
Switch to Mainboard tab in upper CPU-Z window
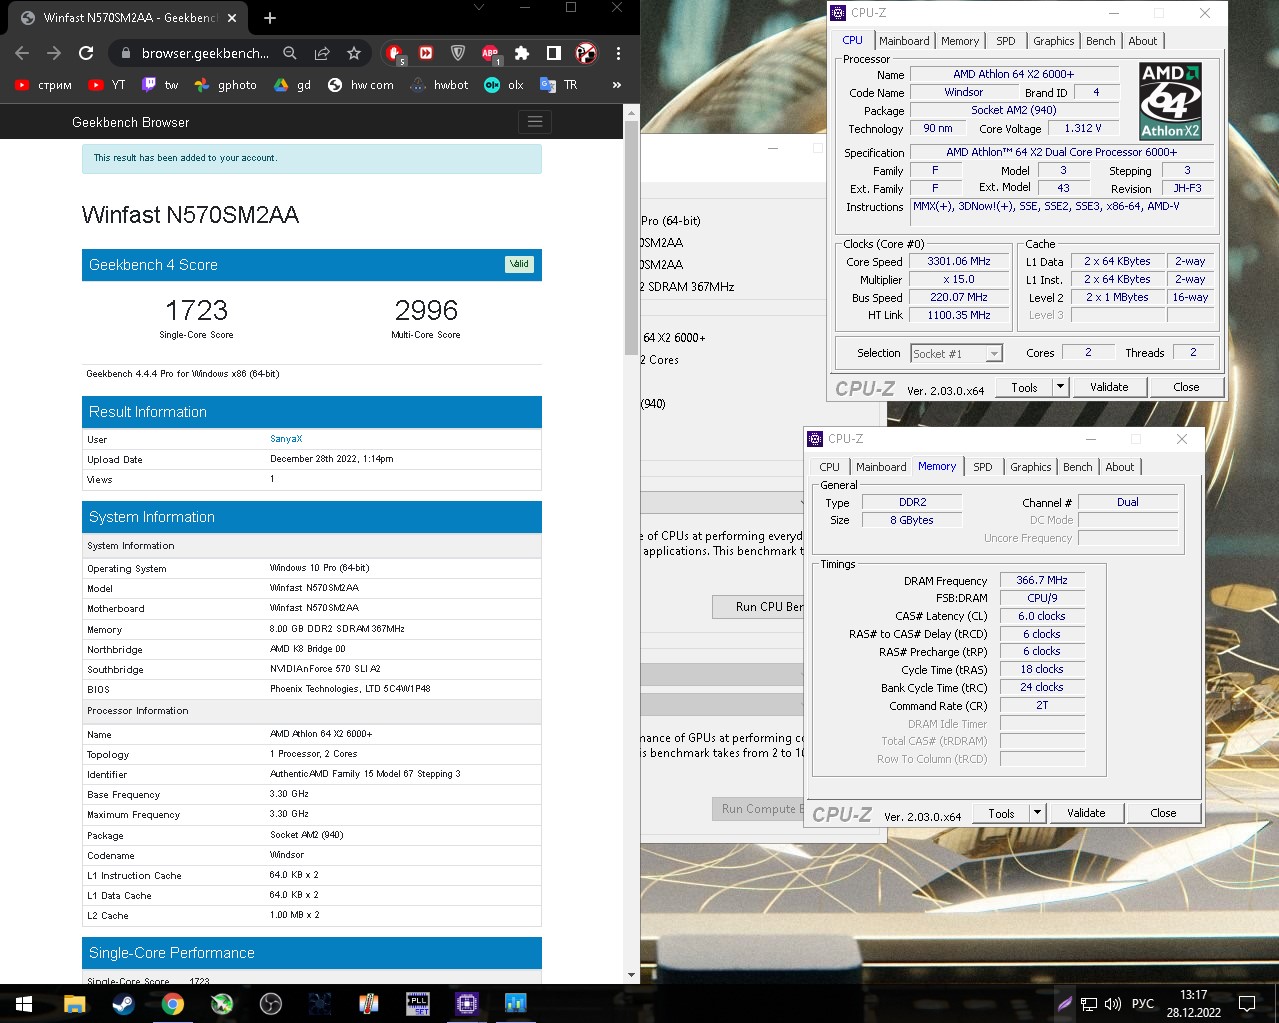(x=904, y=41)
